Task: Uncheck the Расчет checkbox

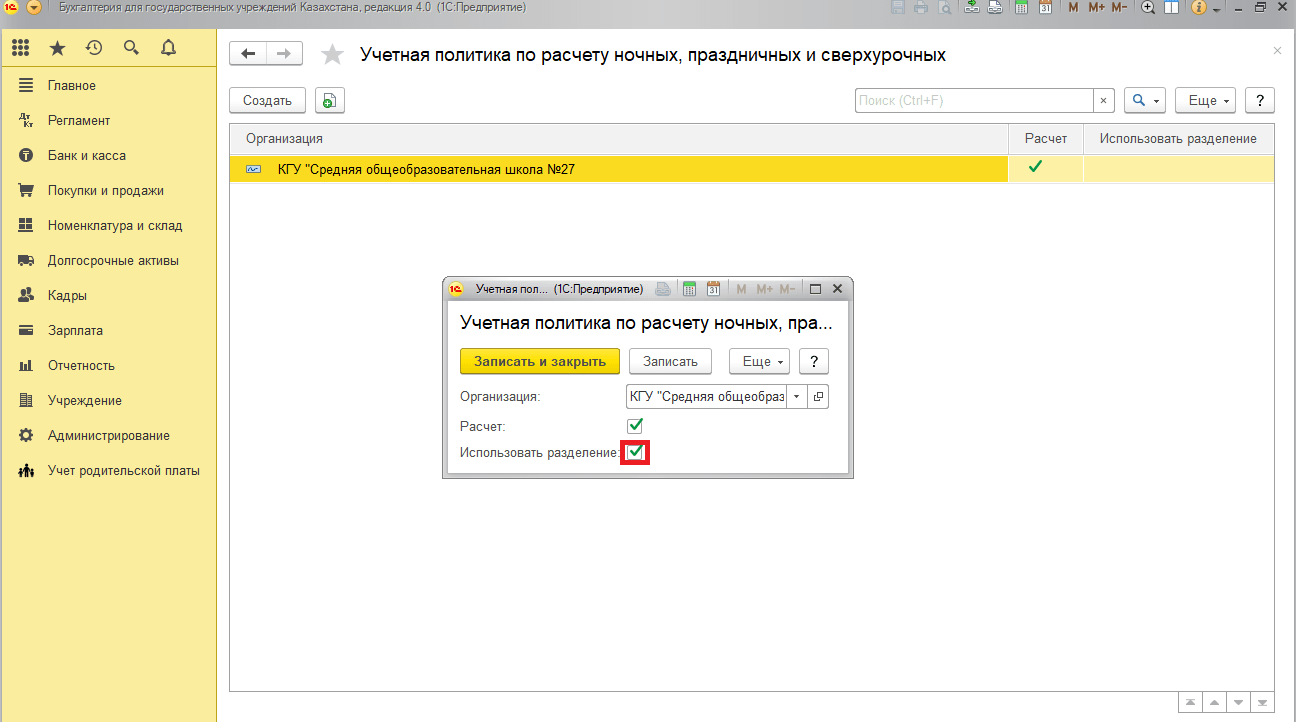Action: click(x=635, y=426)
